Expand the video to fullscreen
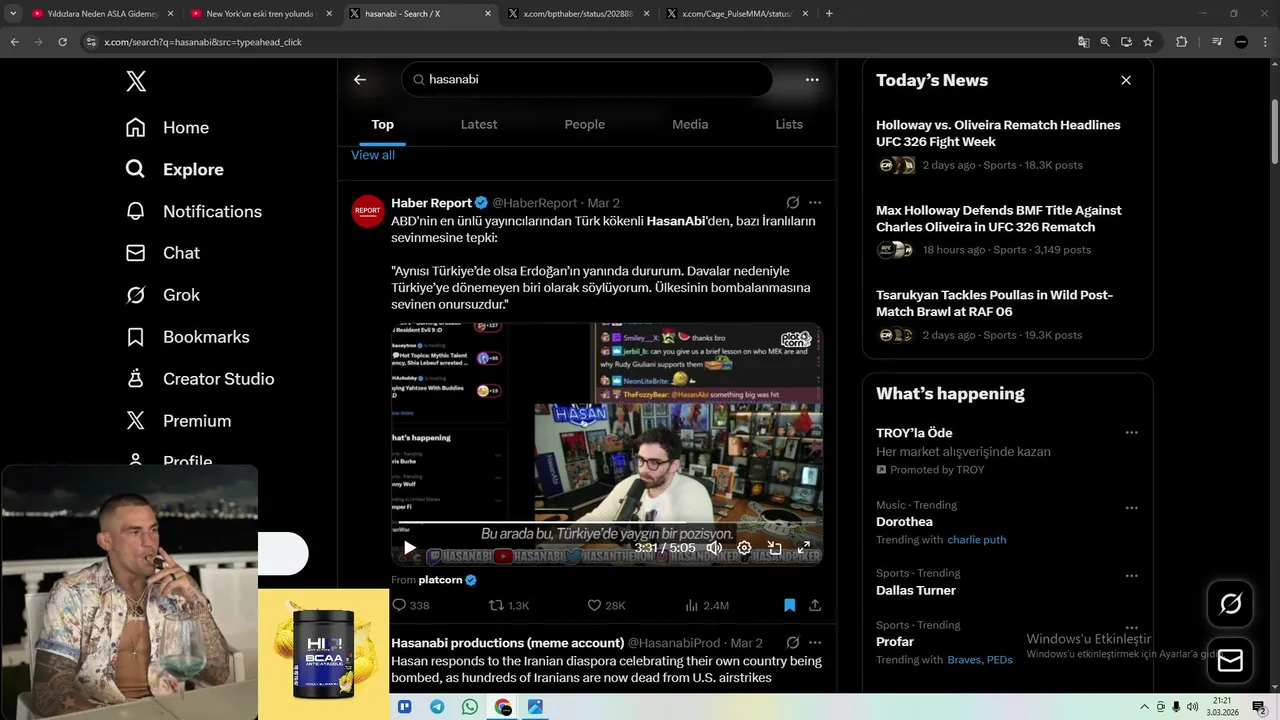1280x720 pixels. (x=803, y=548)
